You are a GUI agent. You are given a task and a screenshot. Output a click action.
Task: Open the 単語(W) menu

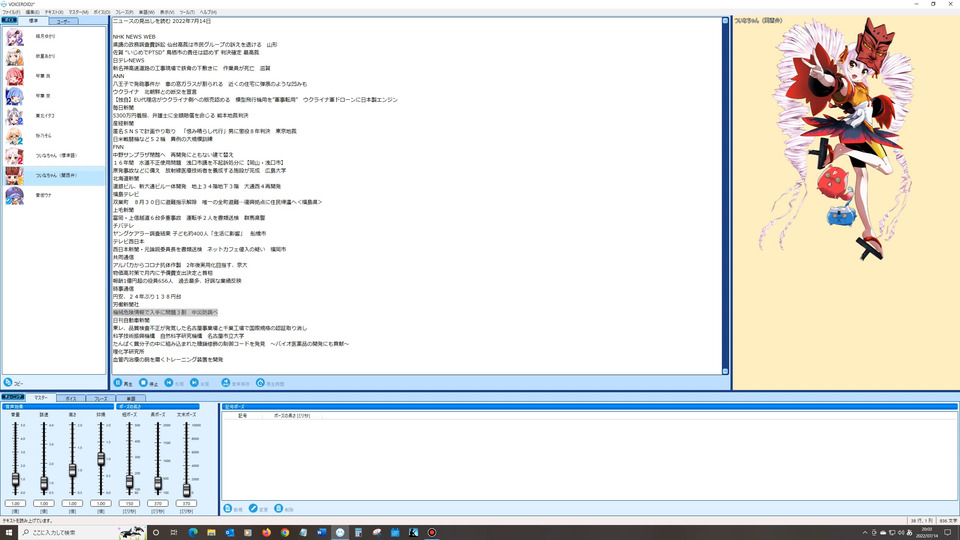tap(147, 12)
